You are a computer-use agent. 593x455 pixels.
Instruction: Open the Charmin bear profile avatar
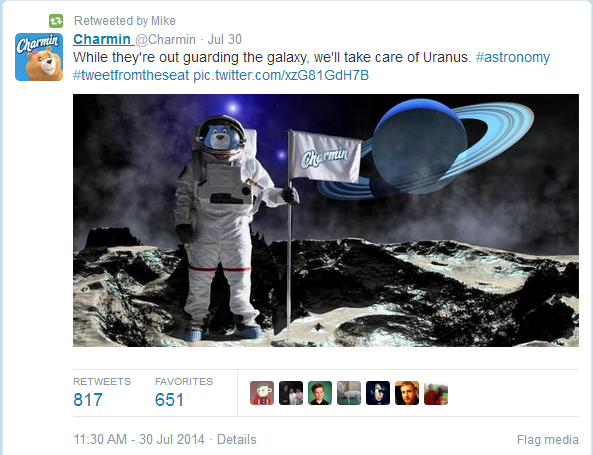tap(39, 57)
